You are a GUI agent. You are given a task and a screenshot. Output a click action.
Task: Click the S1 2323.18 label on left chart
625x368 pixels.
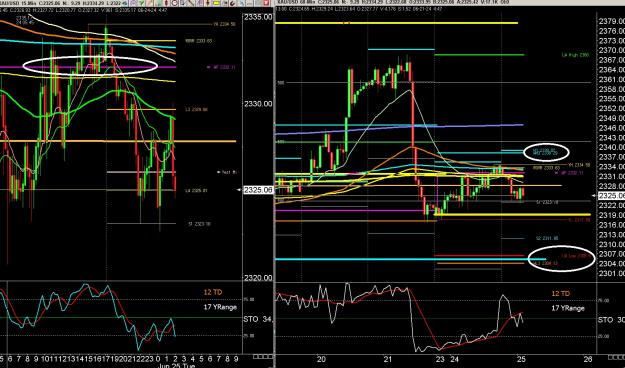200,224
